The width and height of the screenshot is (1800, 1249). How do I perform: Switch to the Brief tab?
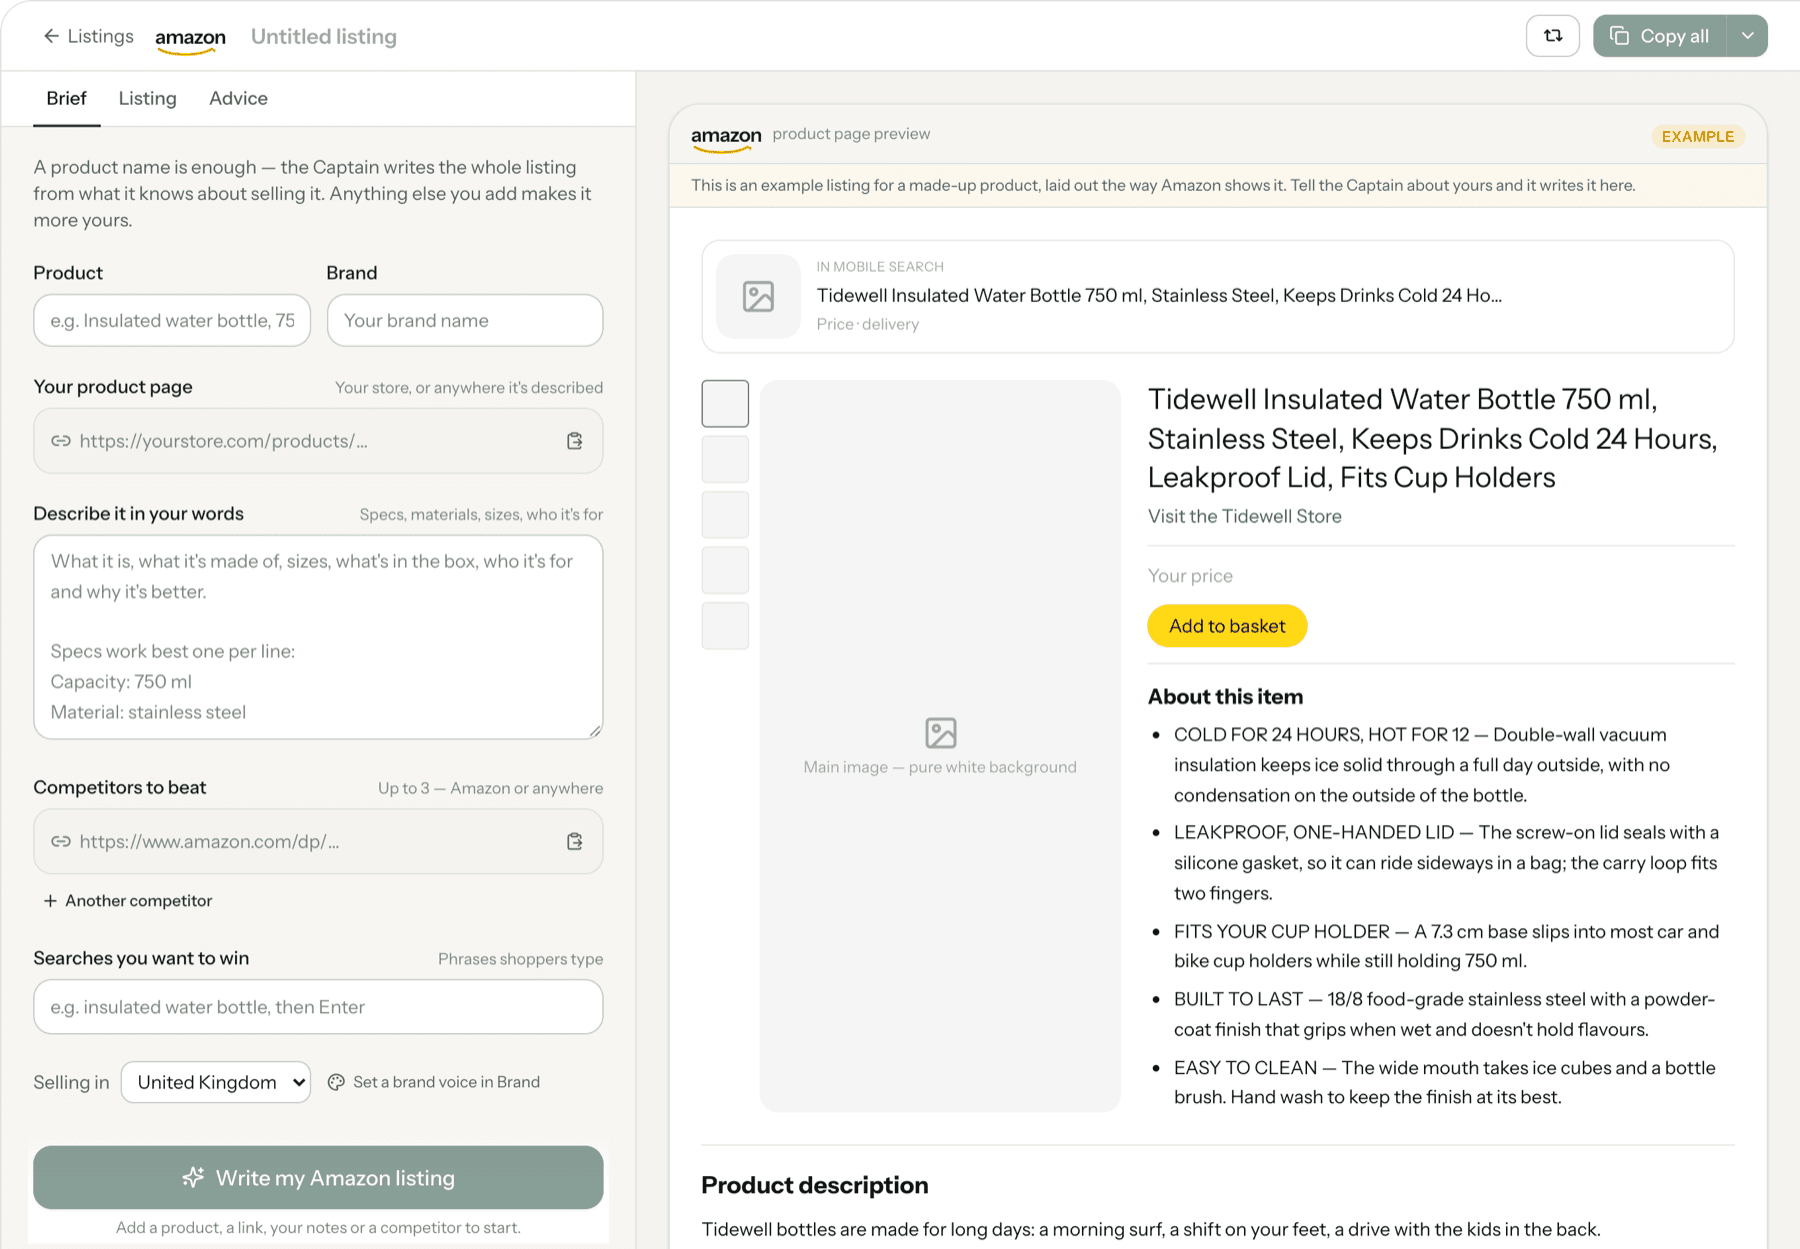[x=66, y=98]
